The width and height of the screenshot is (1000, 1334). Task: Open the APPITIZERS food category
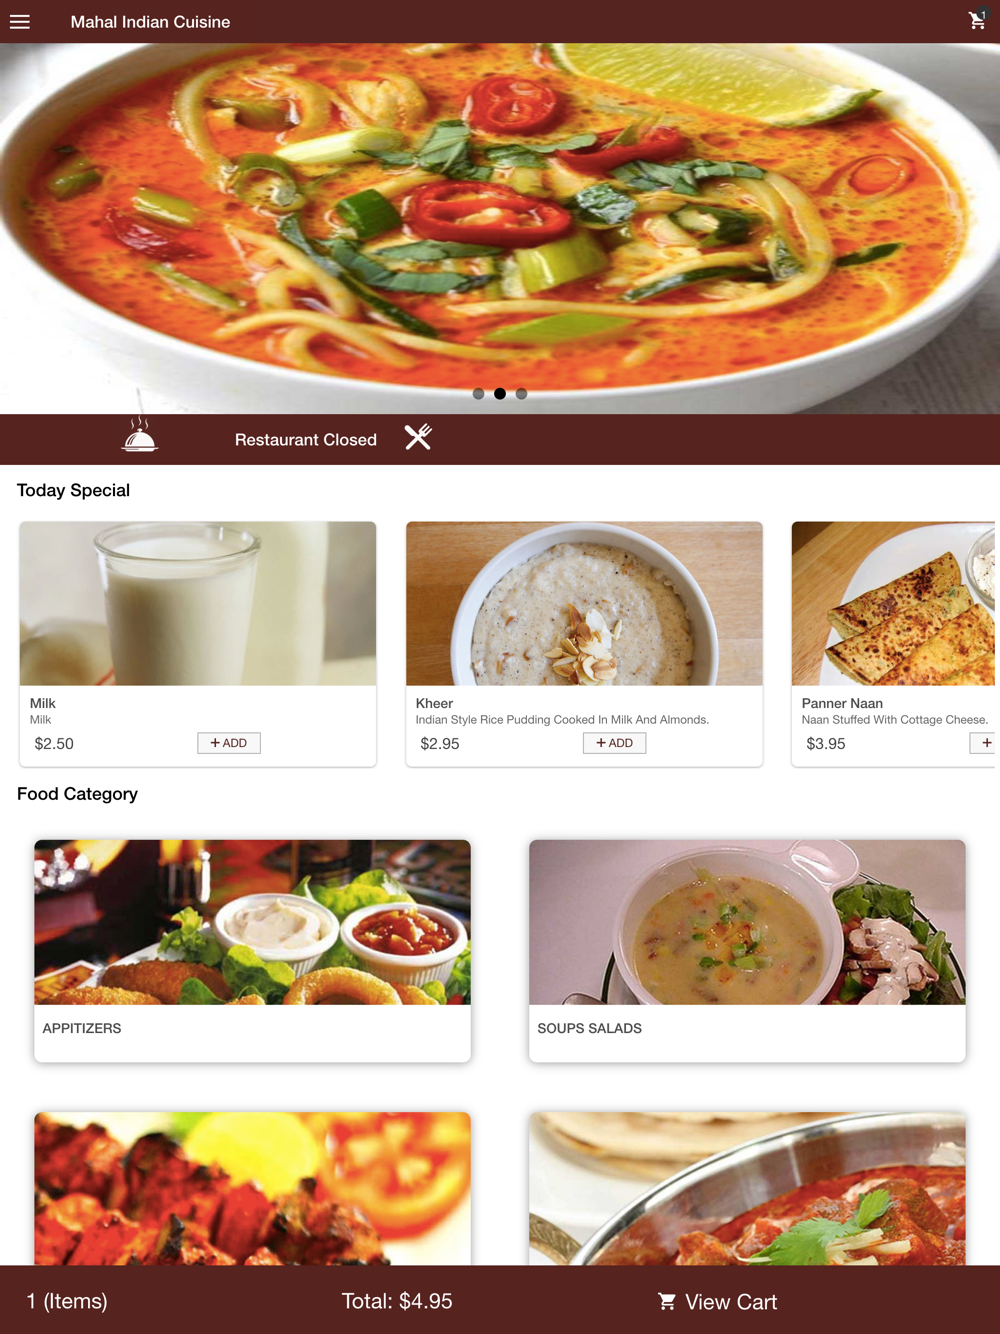[252, 951]
